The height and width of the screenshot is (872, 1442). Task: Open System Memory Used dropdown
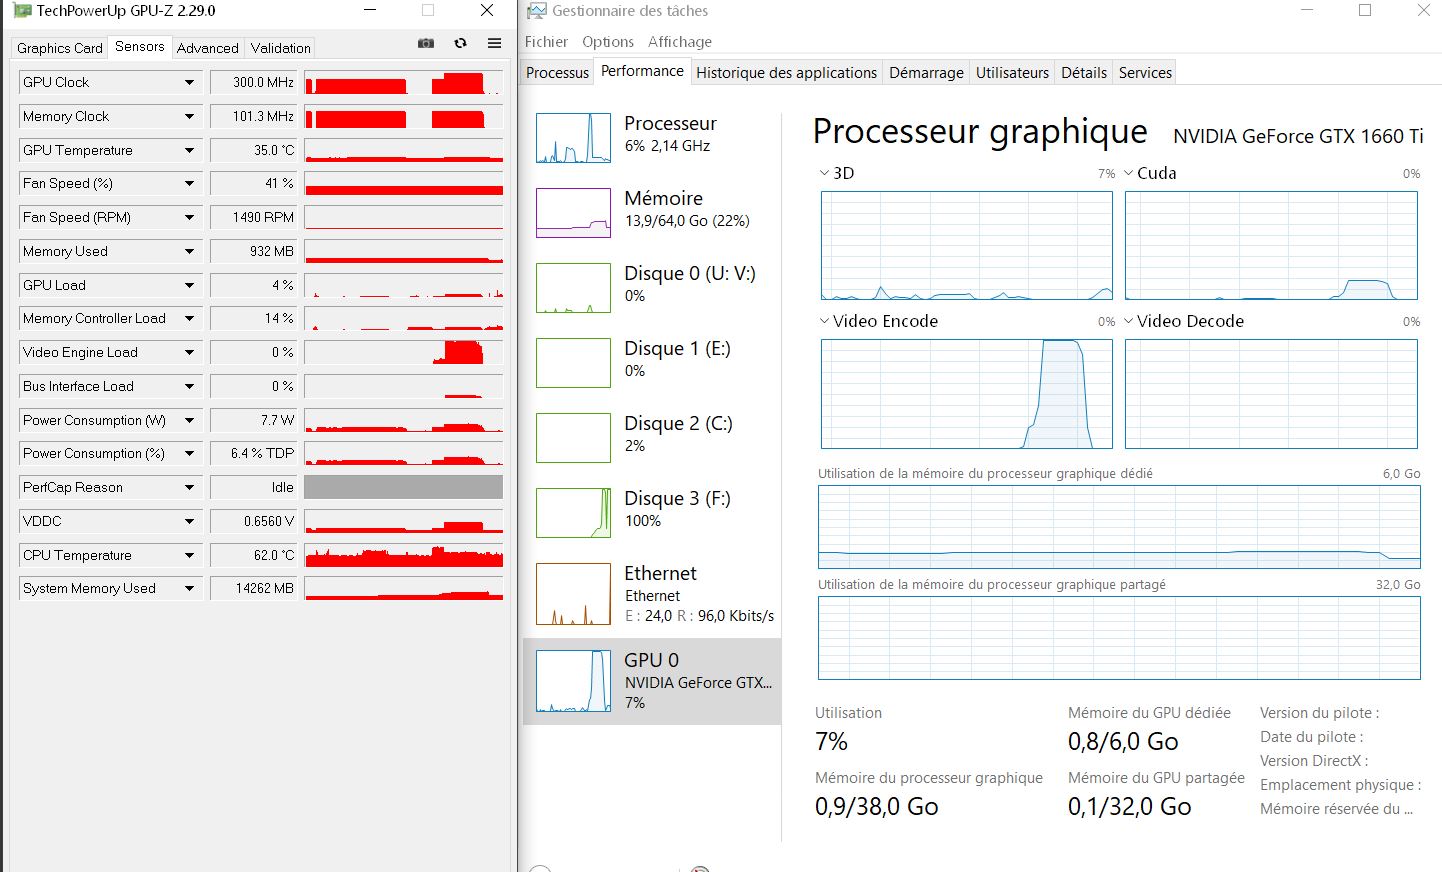click(189, 588)
